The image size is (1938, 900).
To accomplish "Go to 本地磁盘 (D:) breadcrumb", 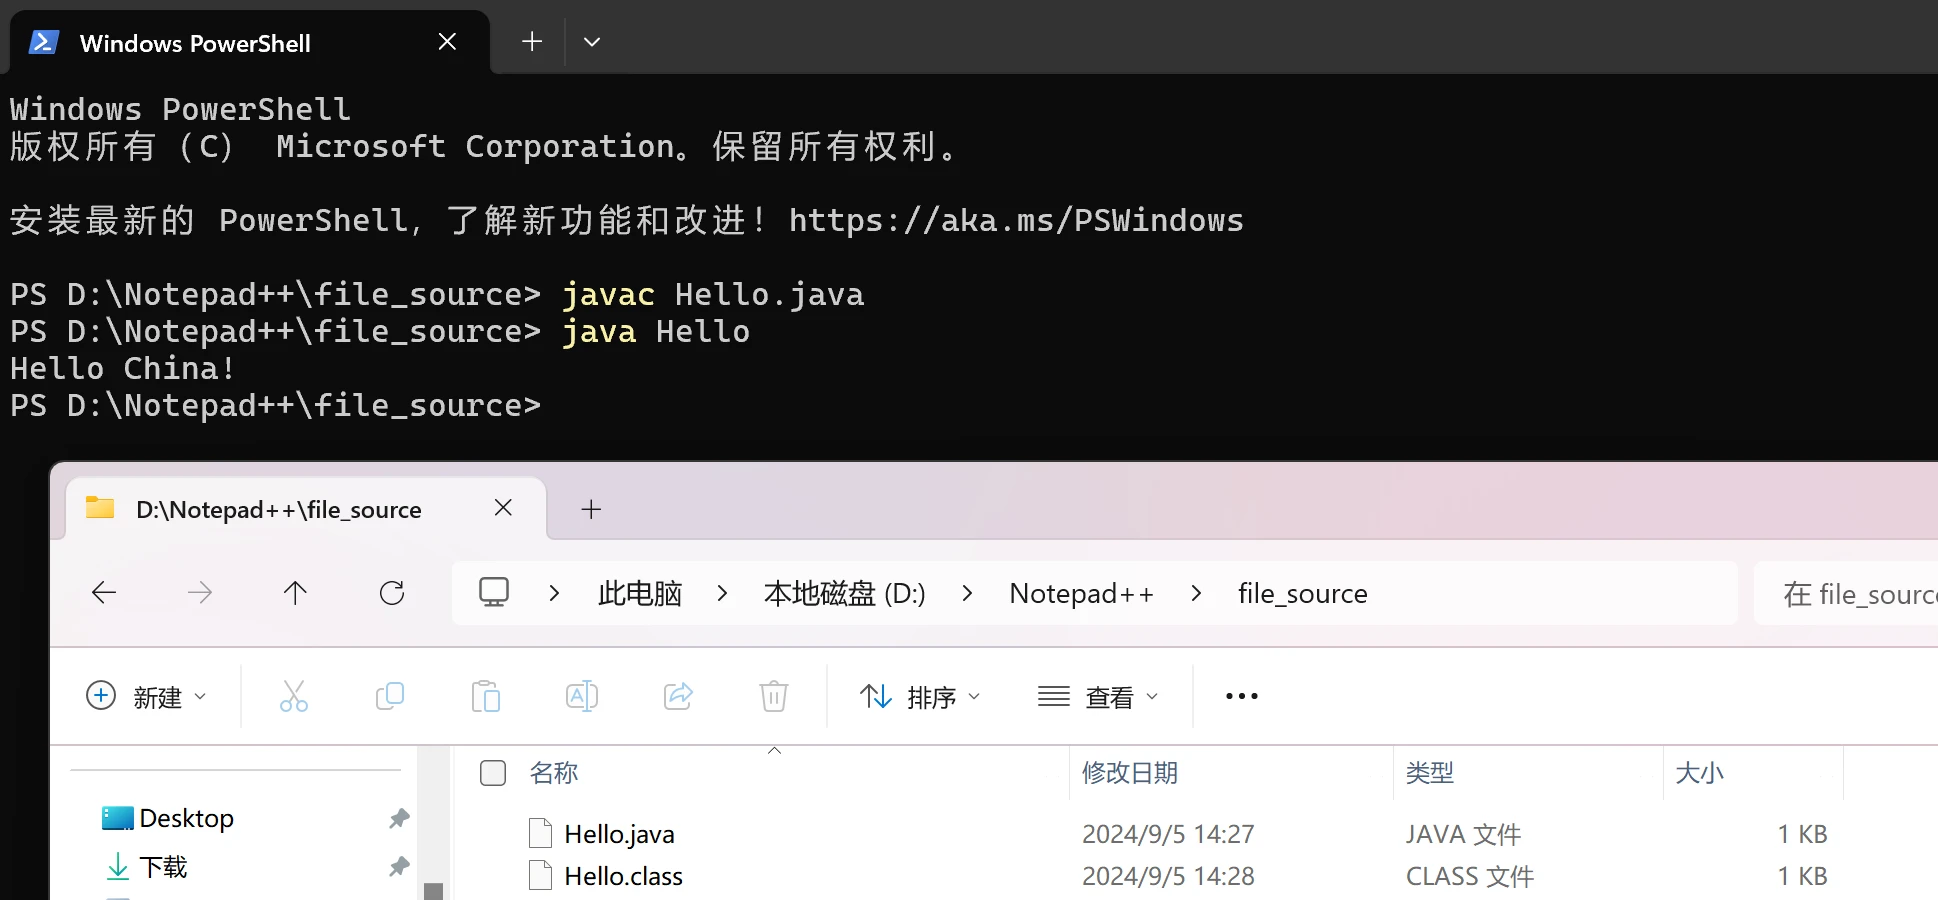I will point(845,593).
